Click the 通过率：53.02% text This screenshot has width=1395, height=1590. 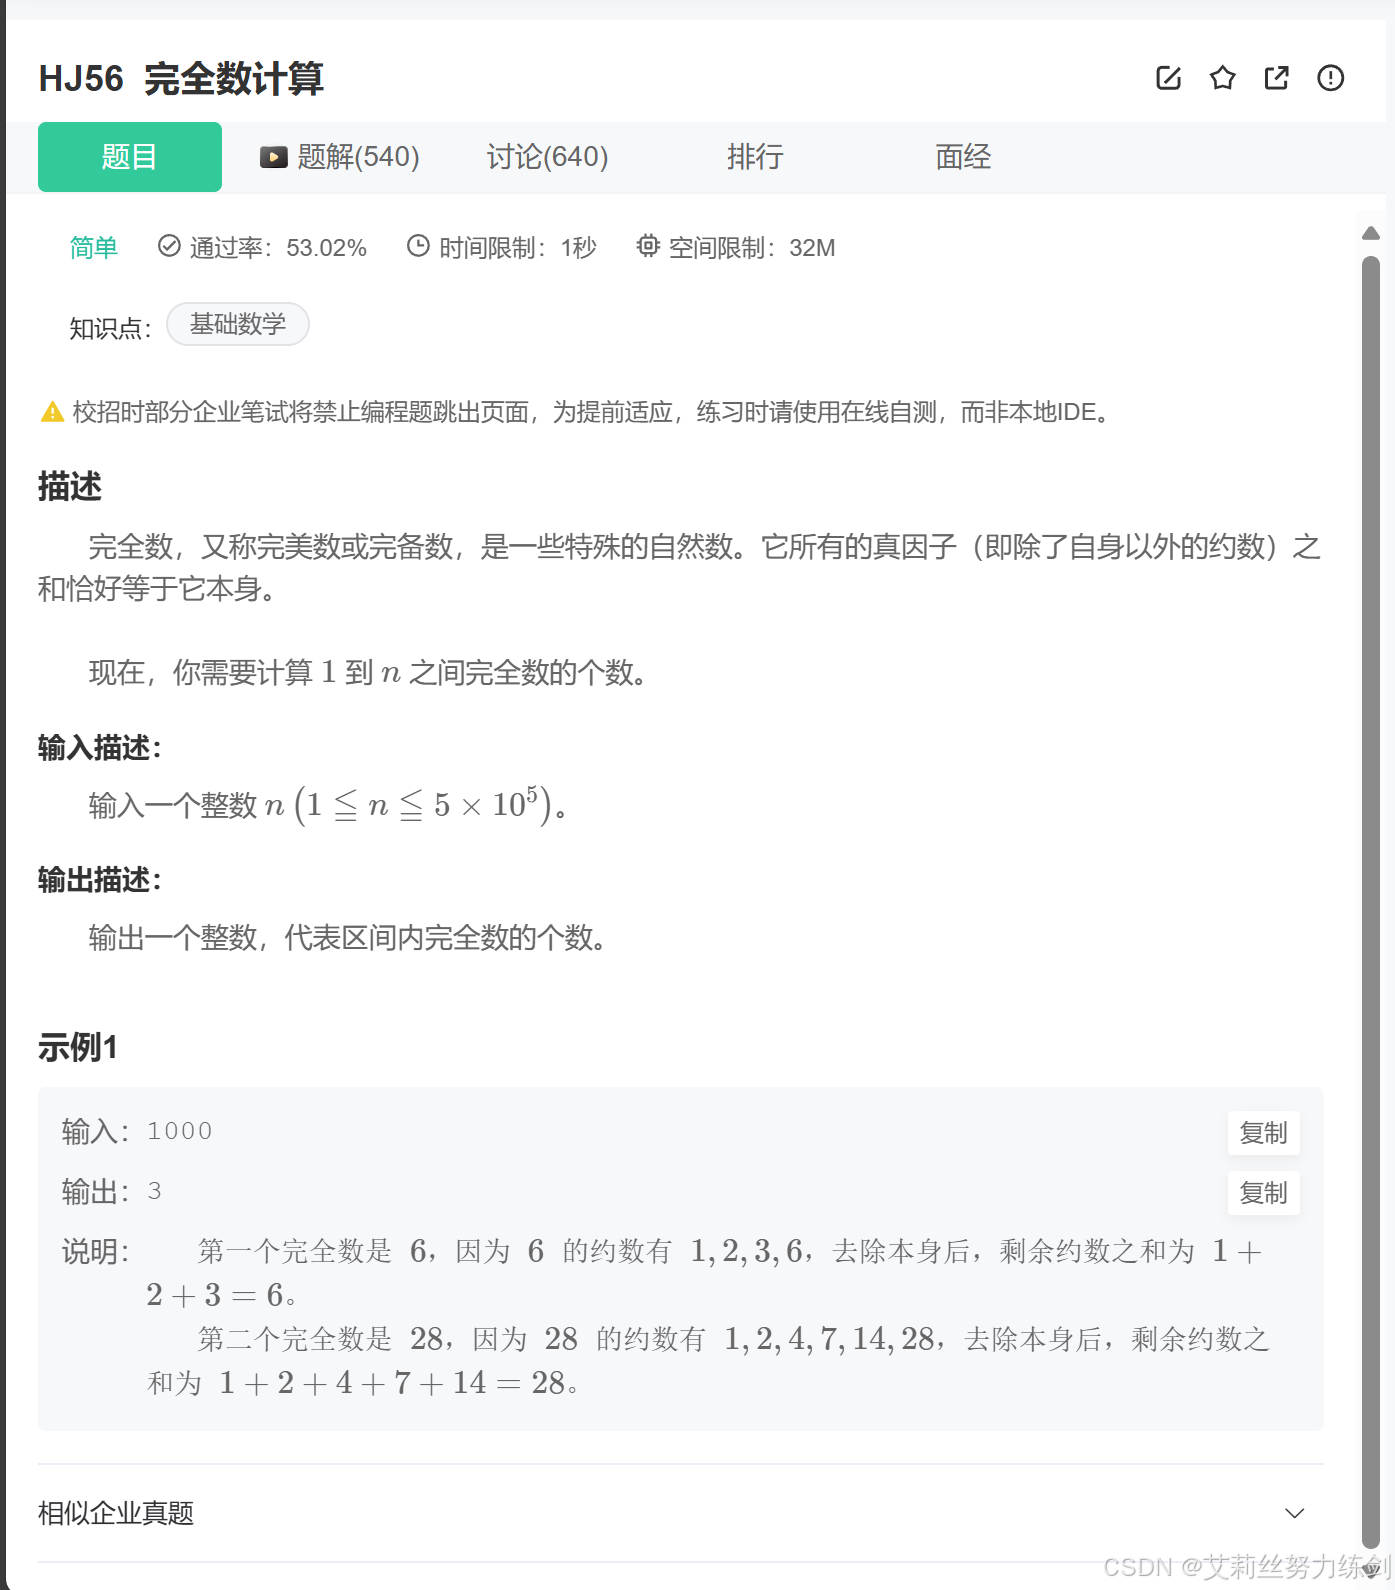coord(278,247)
